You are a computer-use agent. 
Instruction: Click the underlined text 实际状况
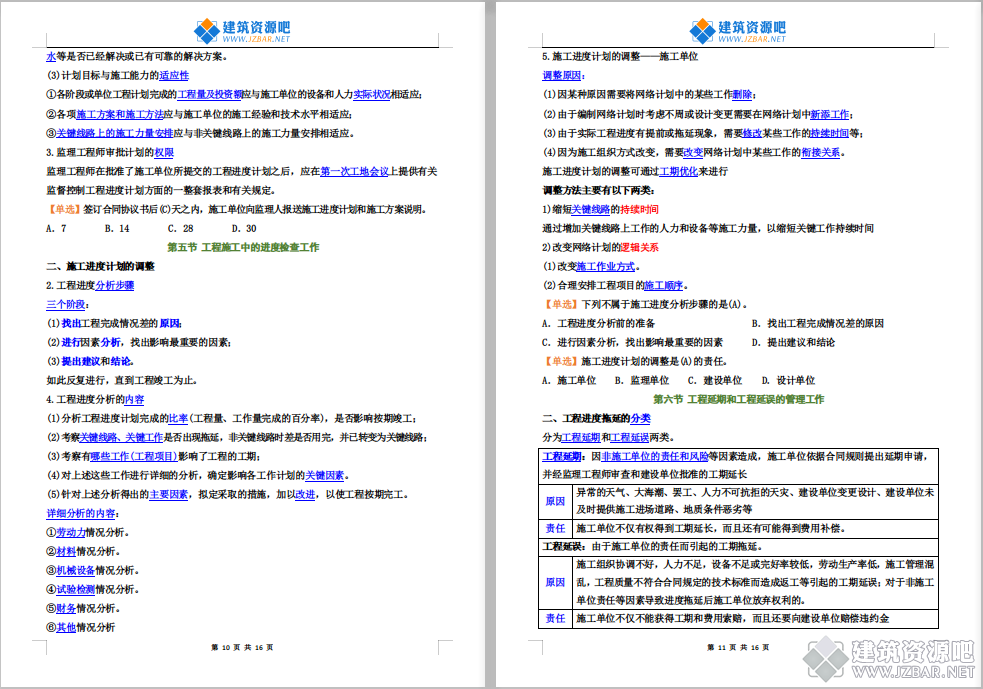point(372,95)
